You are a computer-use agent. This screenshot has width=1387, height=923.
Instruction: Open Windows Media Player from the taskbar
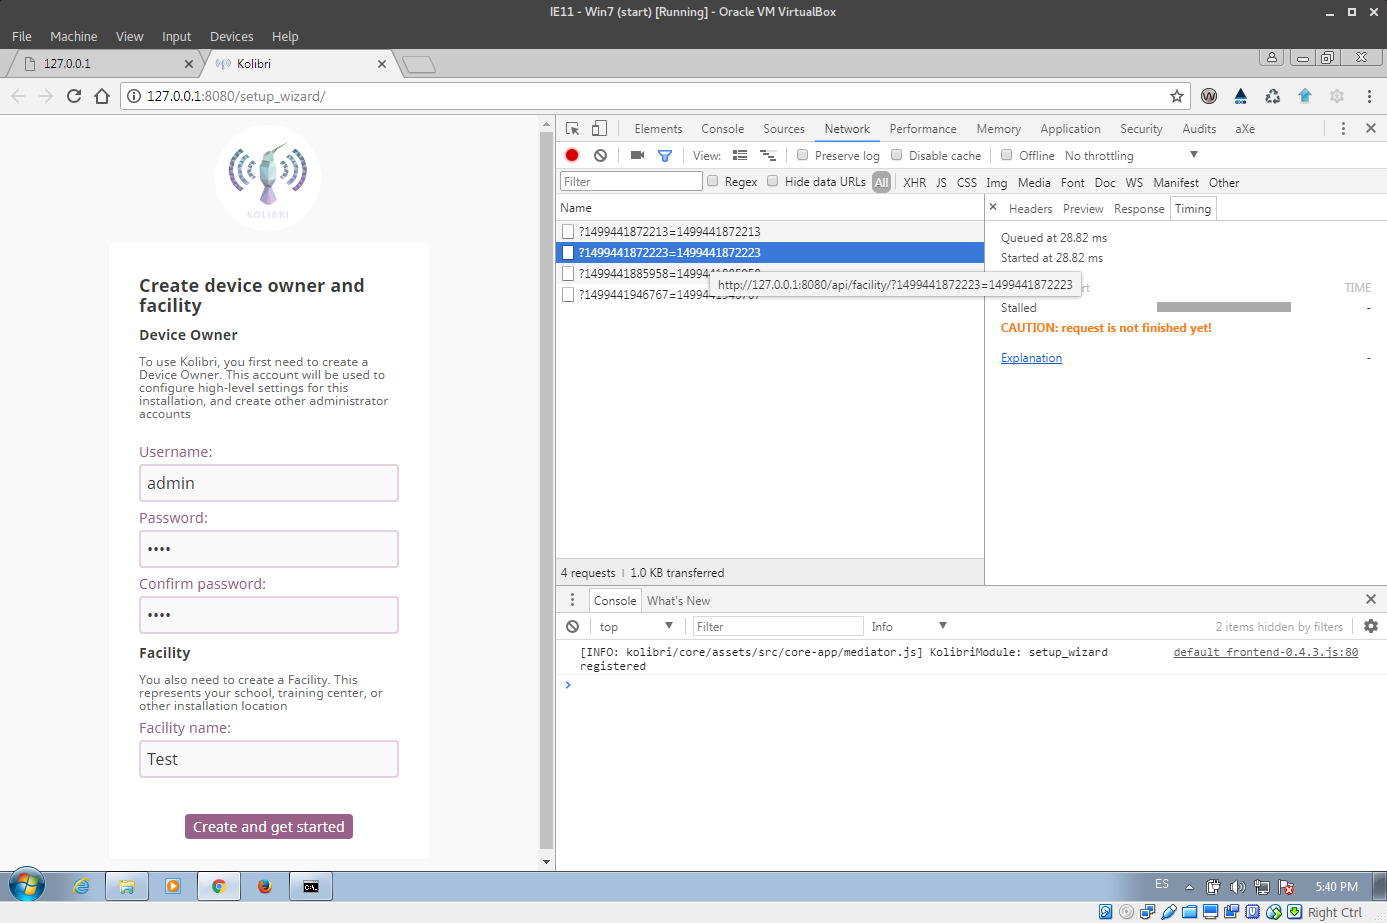click(x=173, y=886)
